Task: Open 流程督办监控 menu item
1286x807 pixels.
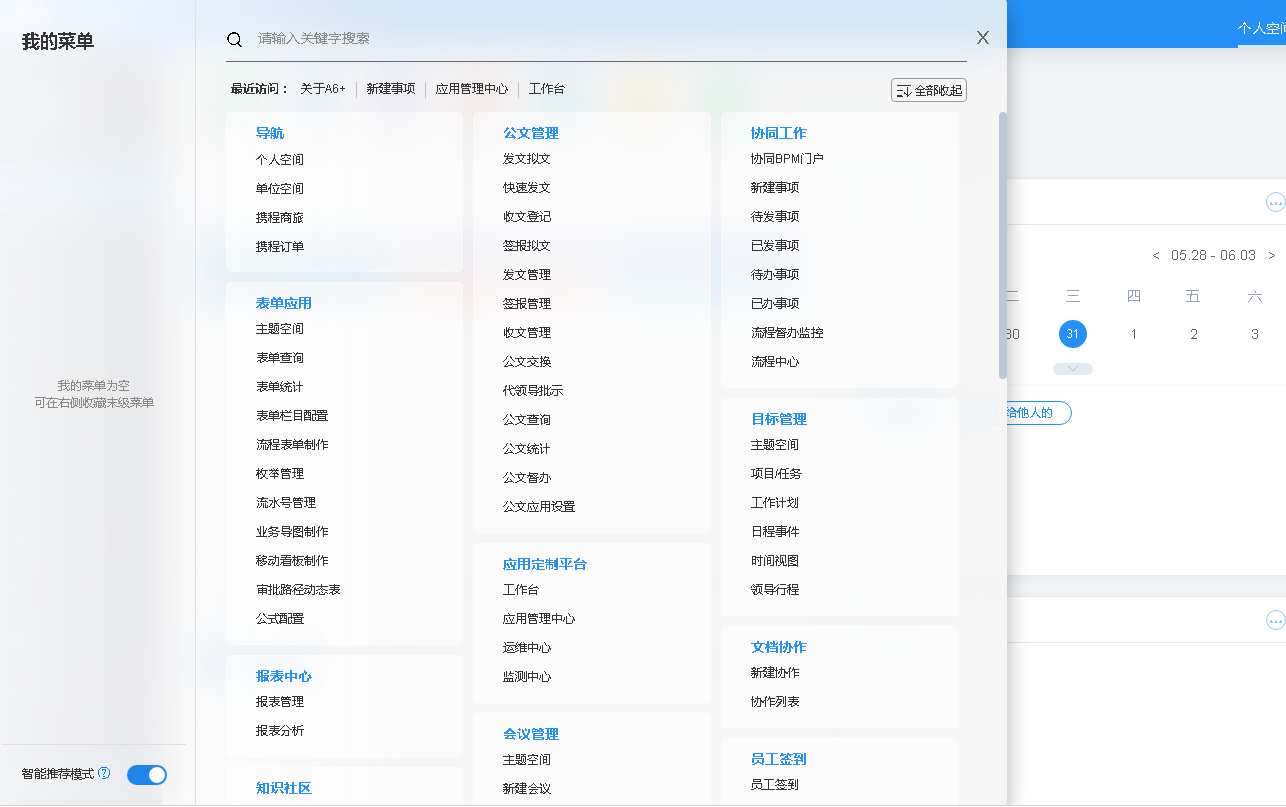Action: point(787,333)
